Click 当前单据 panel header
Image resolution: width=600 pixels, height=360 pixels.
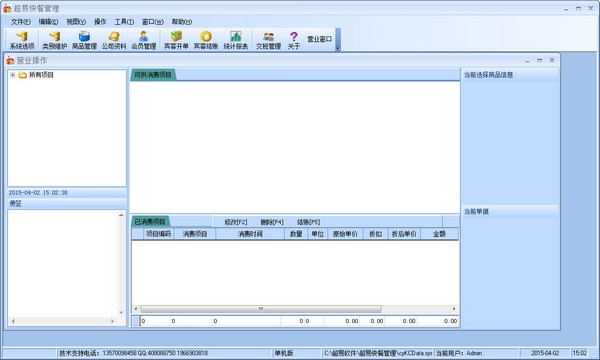tap(510, 211)
